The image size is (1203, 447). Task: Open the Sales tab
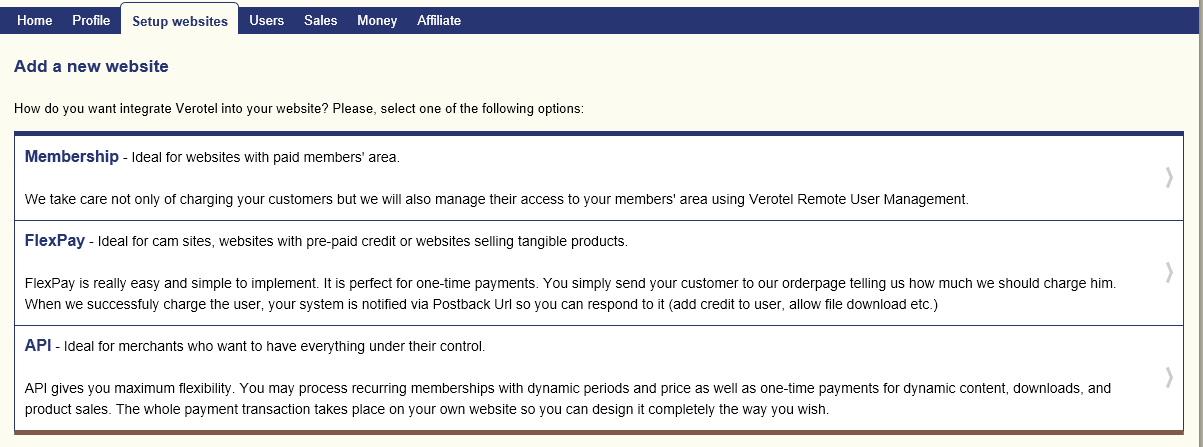click(x=321, y=20)
